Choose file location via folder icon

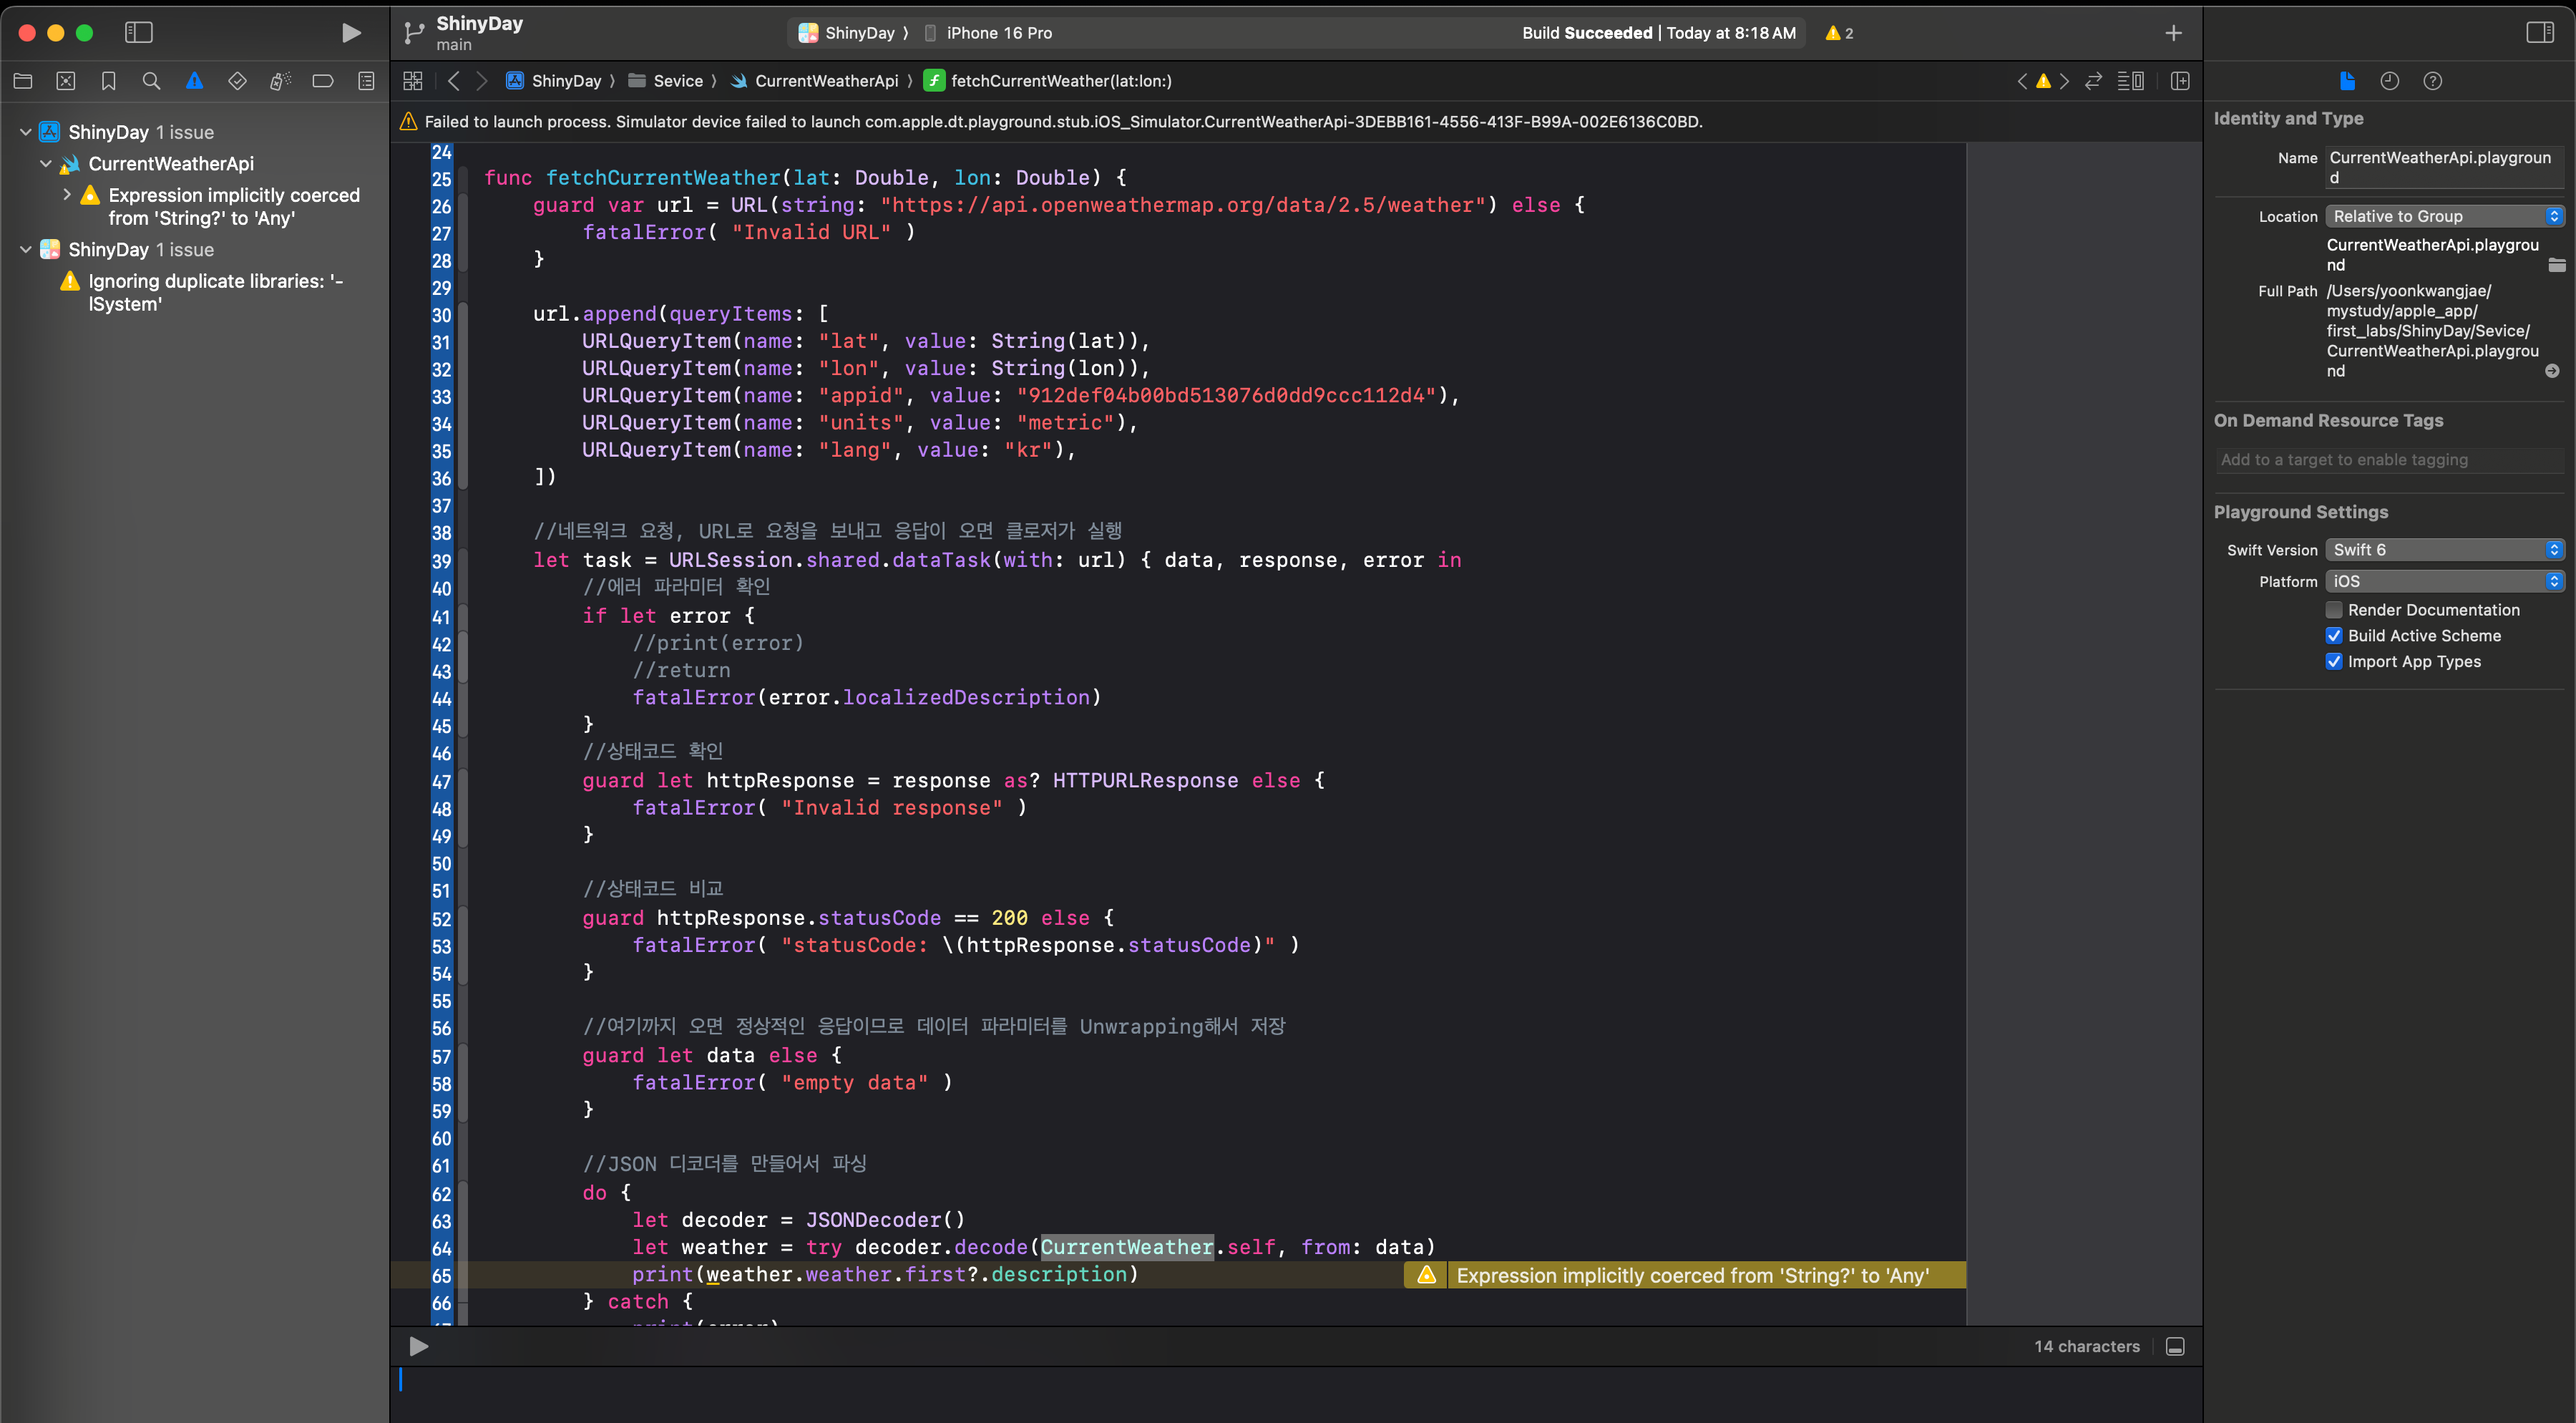pos(2557,265)
